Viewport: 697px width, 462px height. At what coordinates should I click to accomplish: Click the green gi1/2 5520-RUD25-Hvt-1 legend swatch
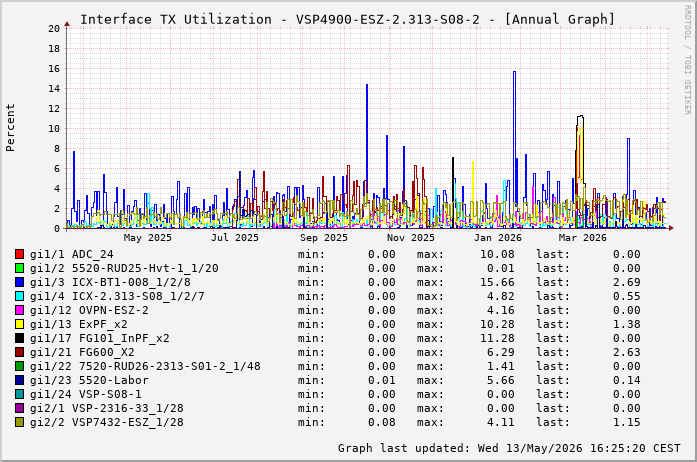point(19,268)
